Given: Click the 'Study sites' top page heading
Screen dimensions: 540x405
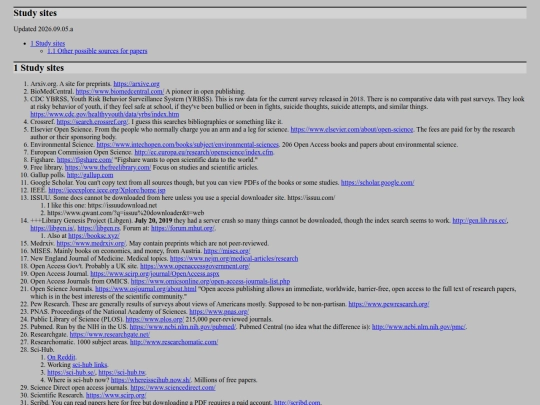Looking at the screenshot, I should [35, 13].
